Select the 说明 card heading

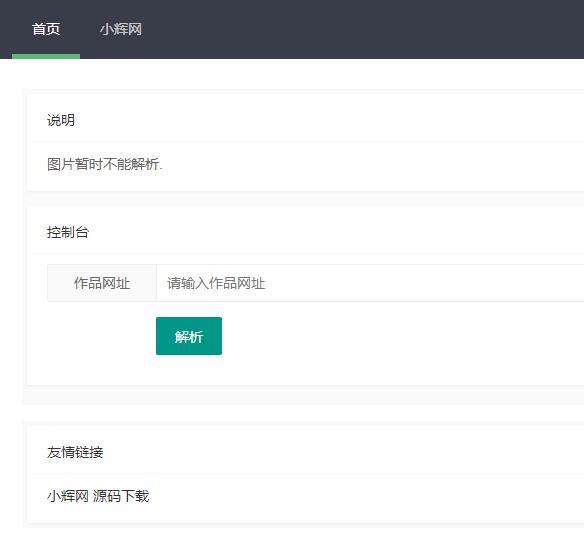point(61,120)
